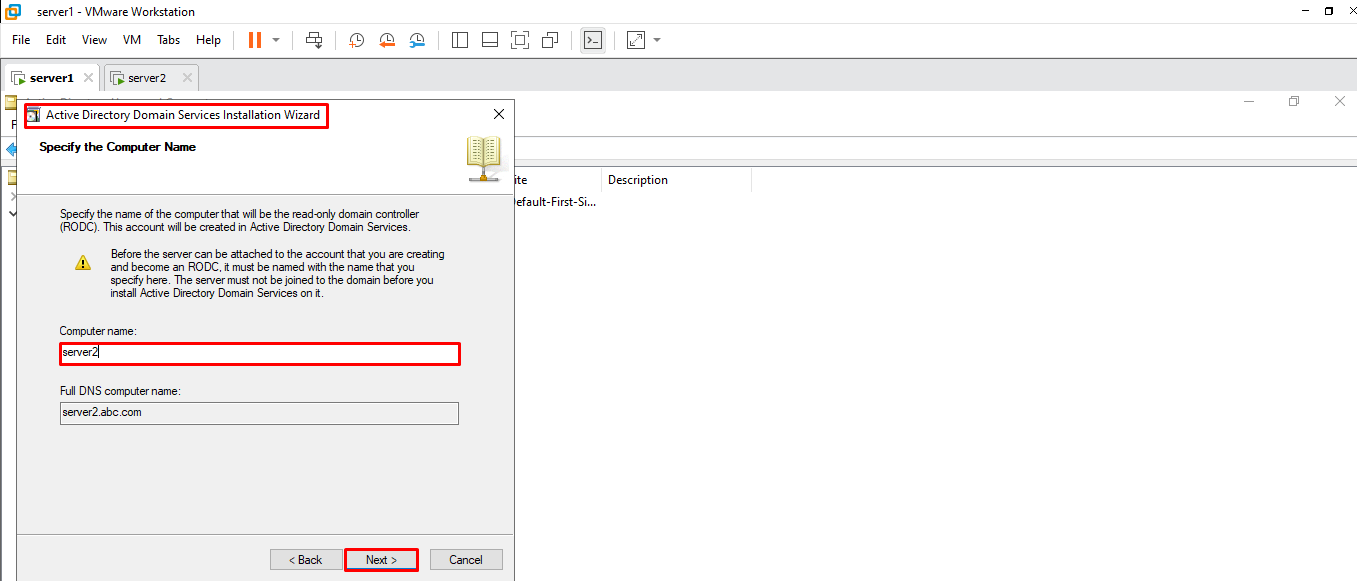
Task: Maximize the VMware Workstation window
Action: [x=1328, y=11]
